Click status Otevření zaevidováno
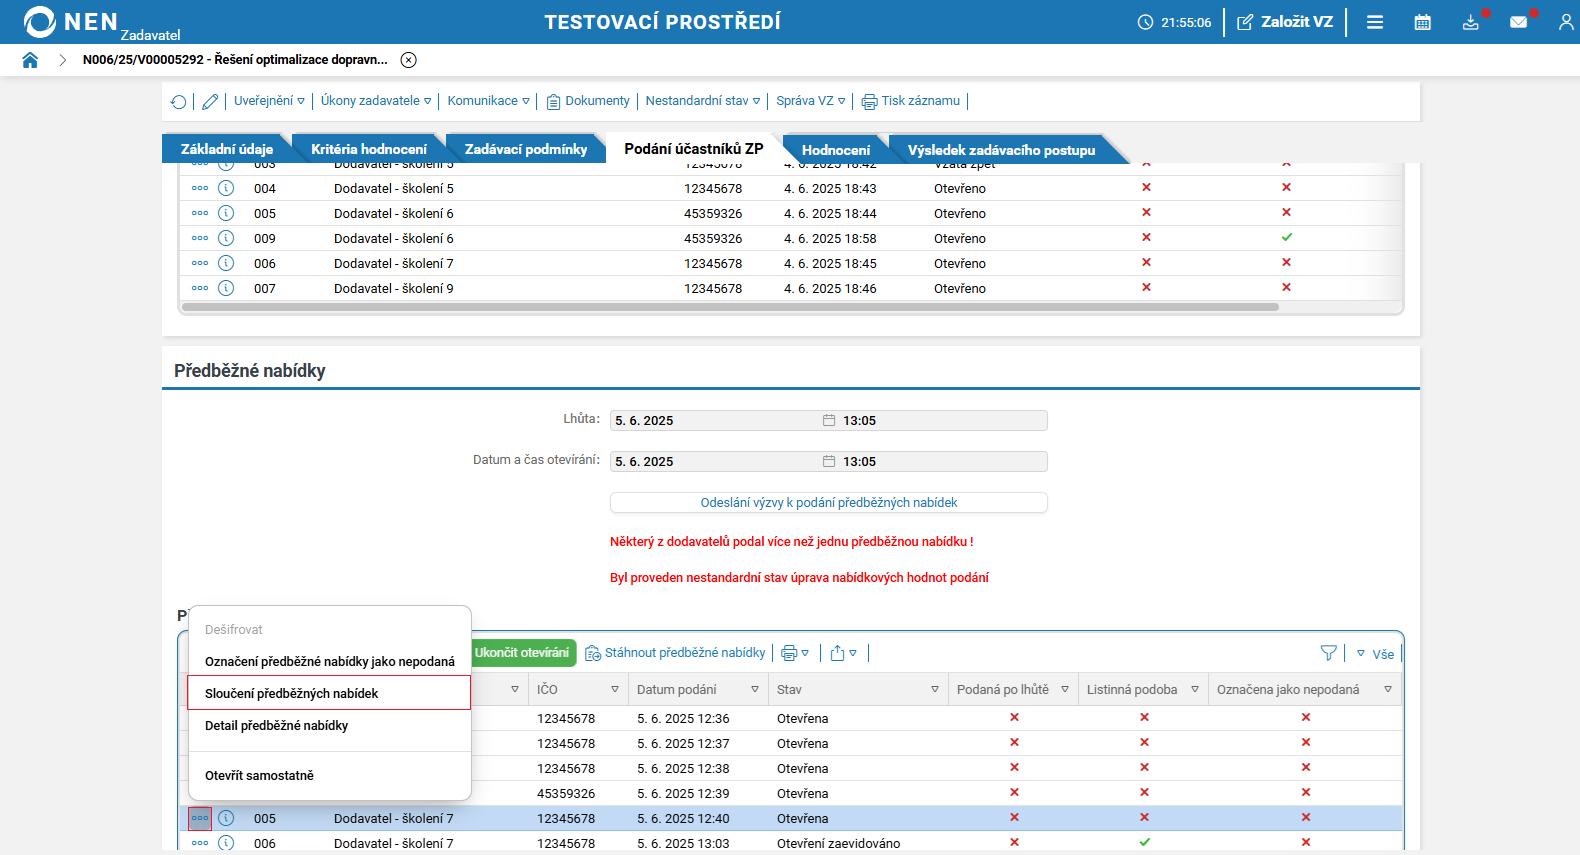The height and width of the screenshot is (855, 1580). point(838,844)
